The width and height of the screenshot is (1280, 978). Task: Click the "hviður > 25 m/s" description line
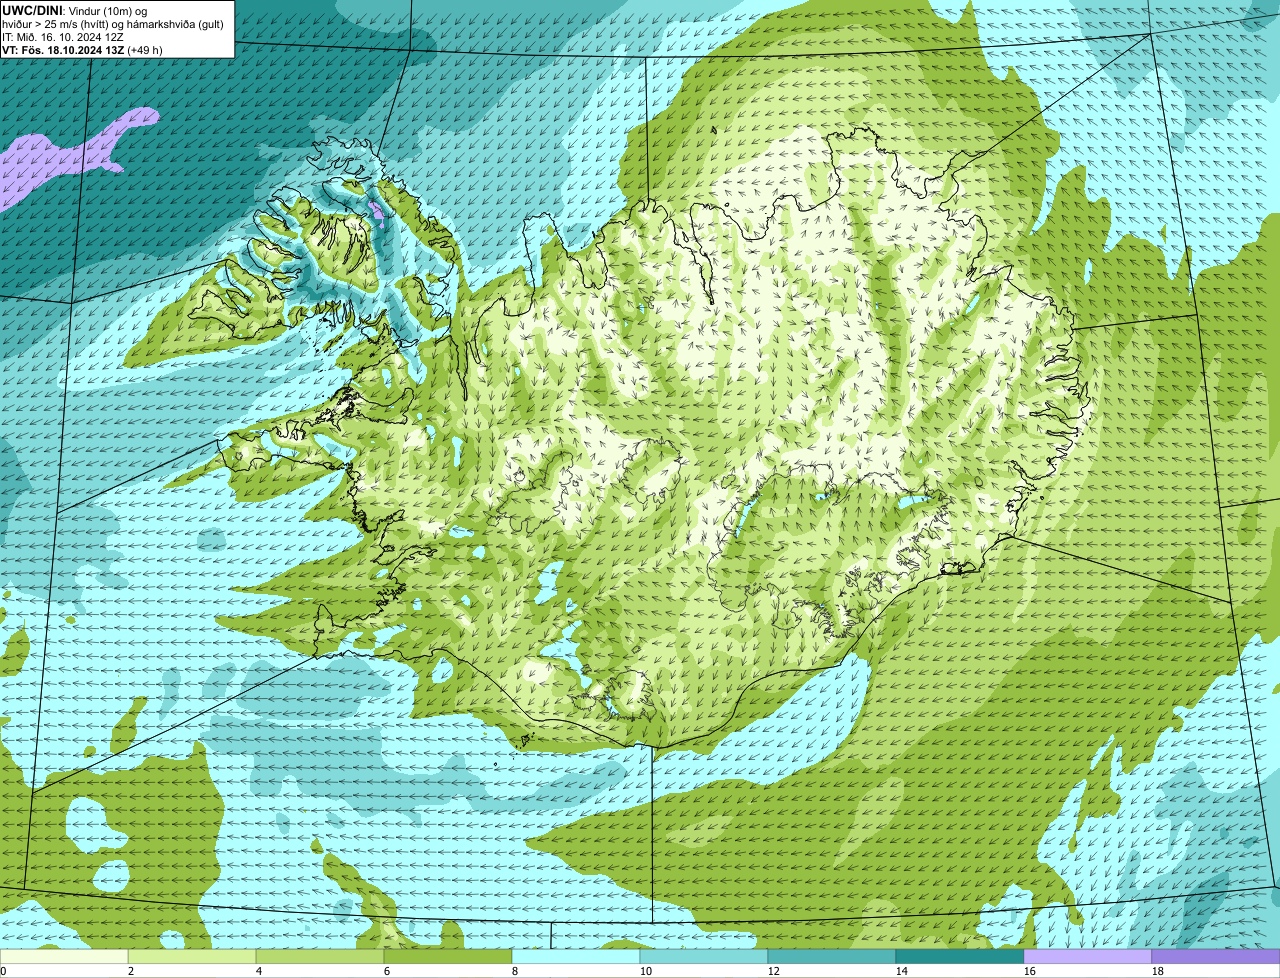[x=113, y=23]
